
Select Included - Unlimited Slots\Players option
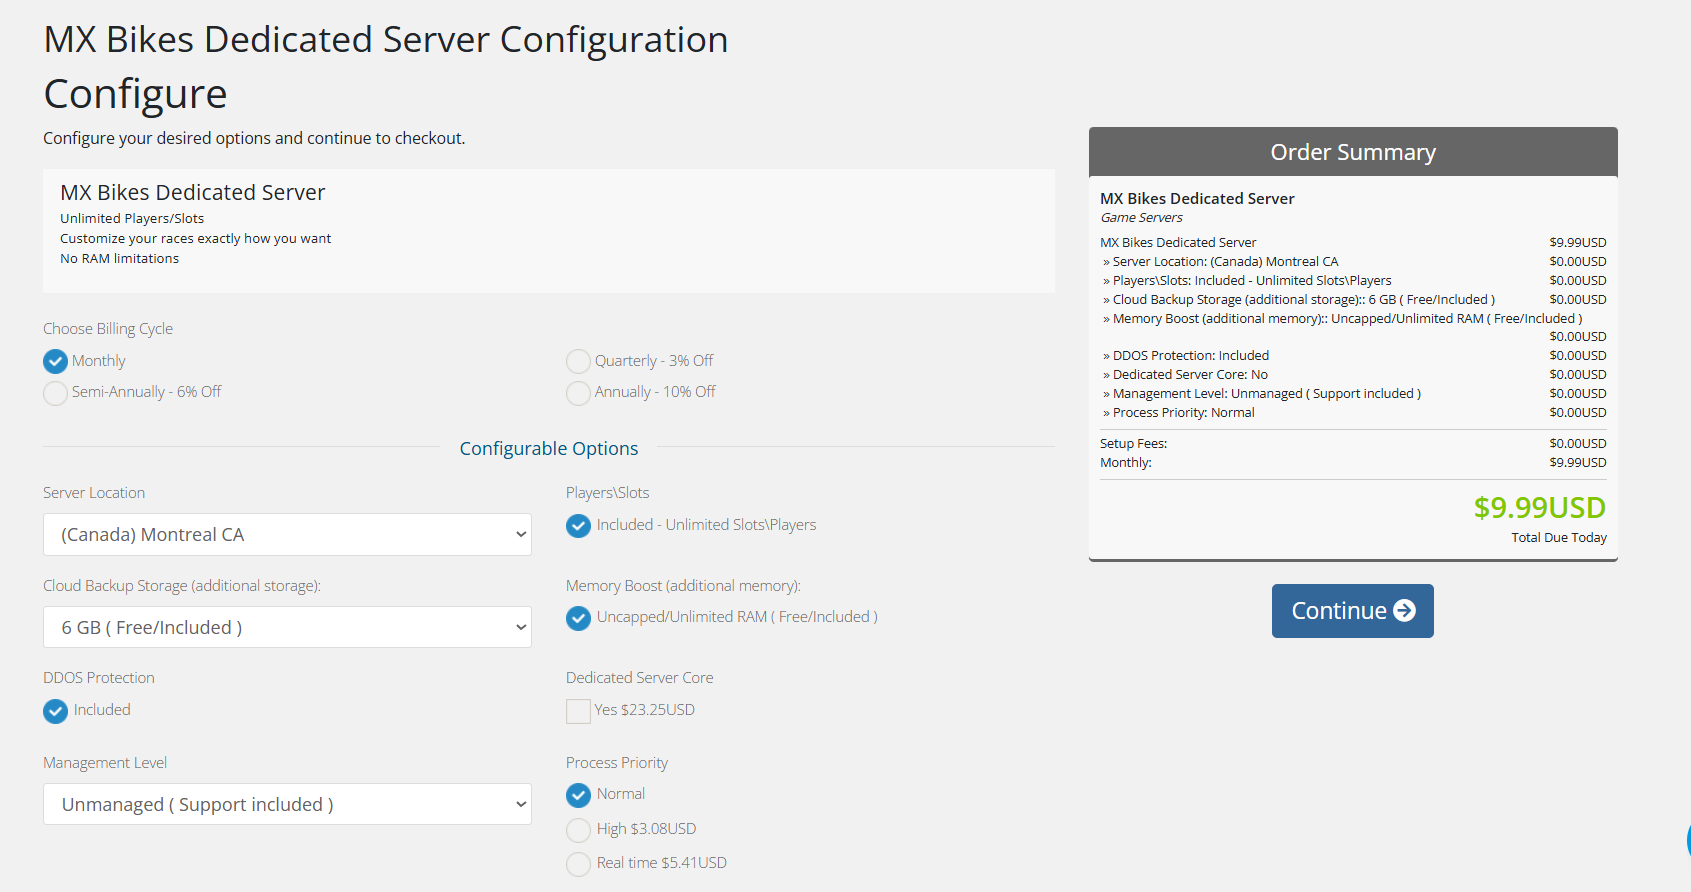[578, 525]
